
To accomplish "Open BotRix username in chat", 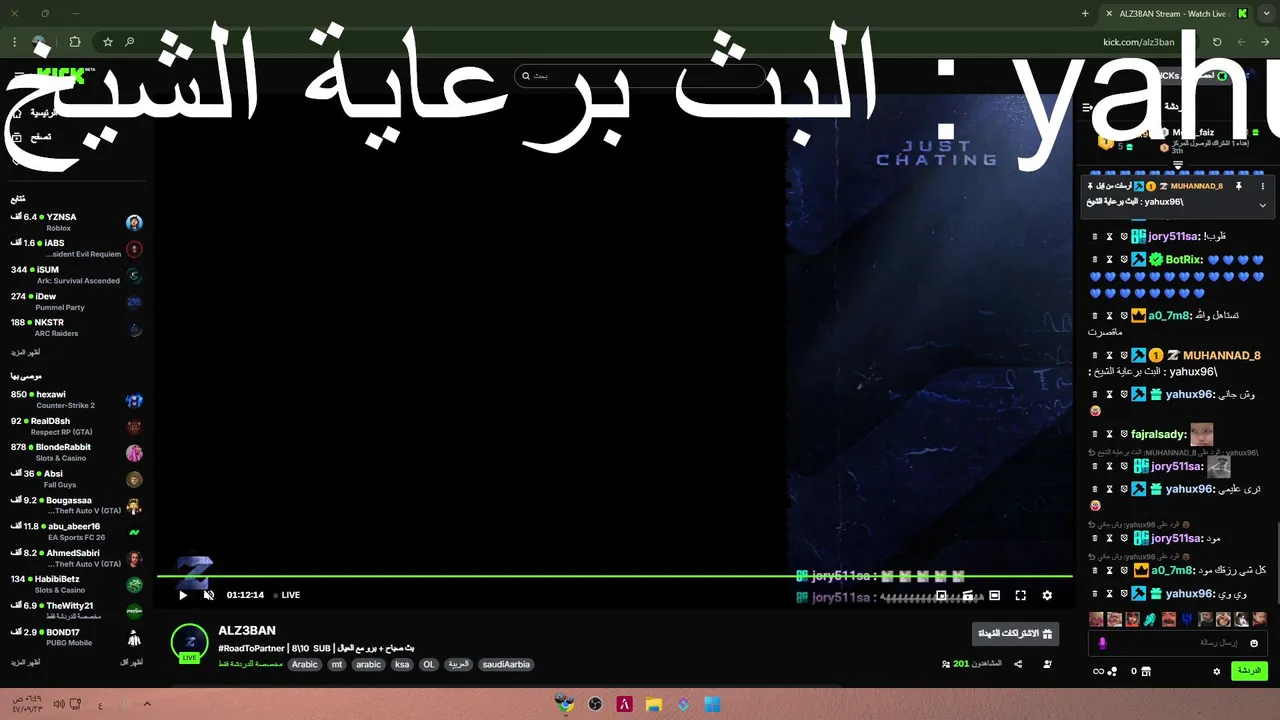I will [1184, 260].
